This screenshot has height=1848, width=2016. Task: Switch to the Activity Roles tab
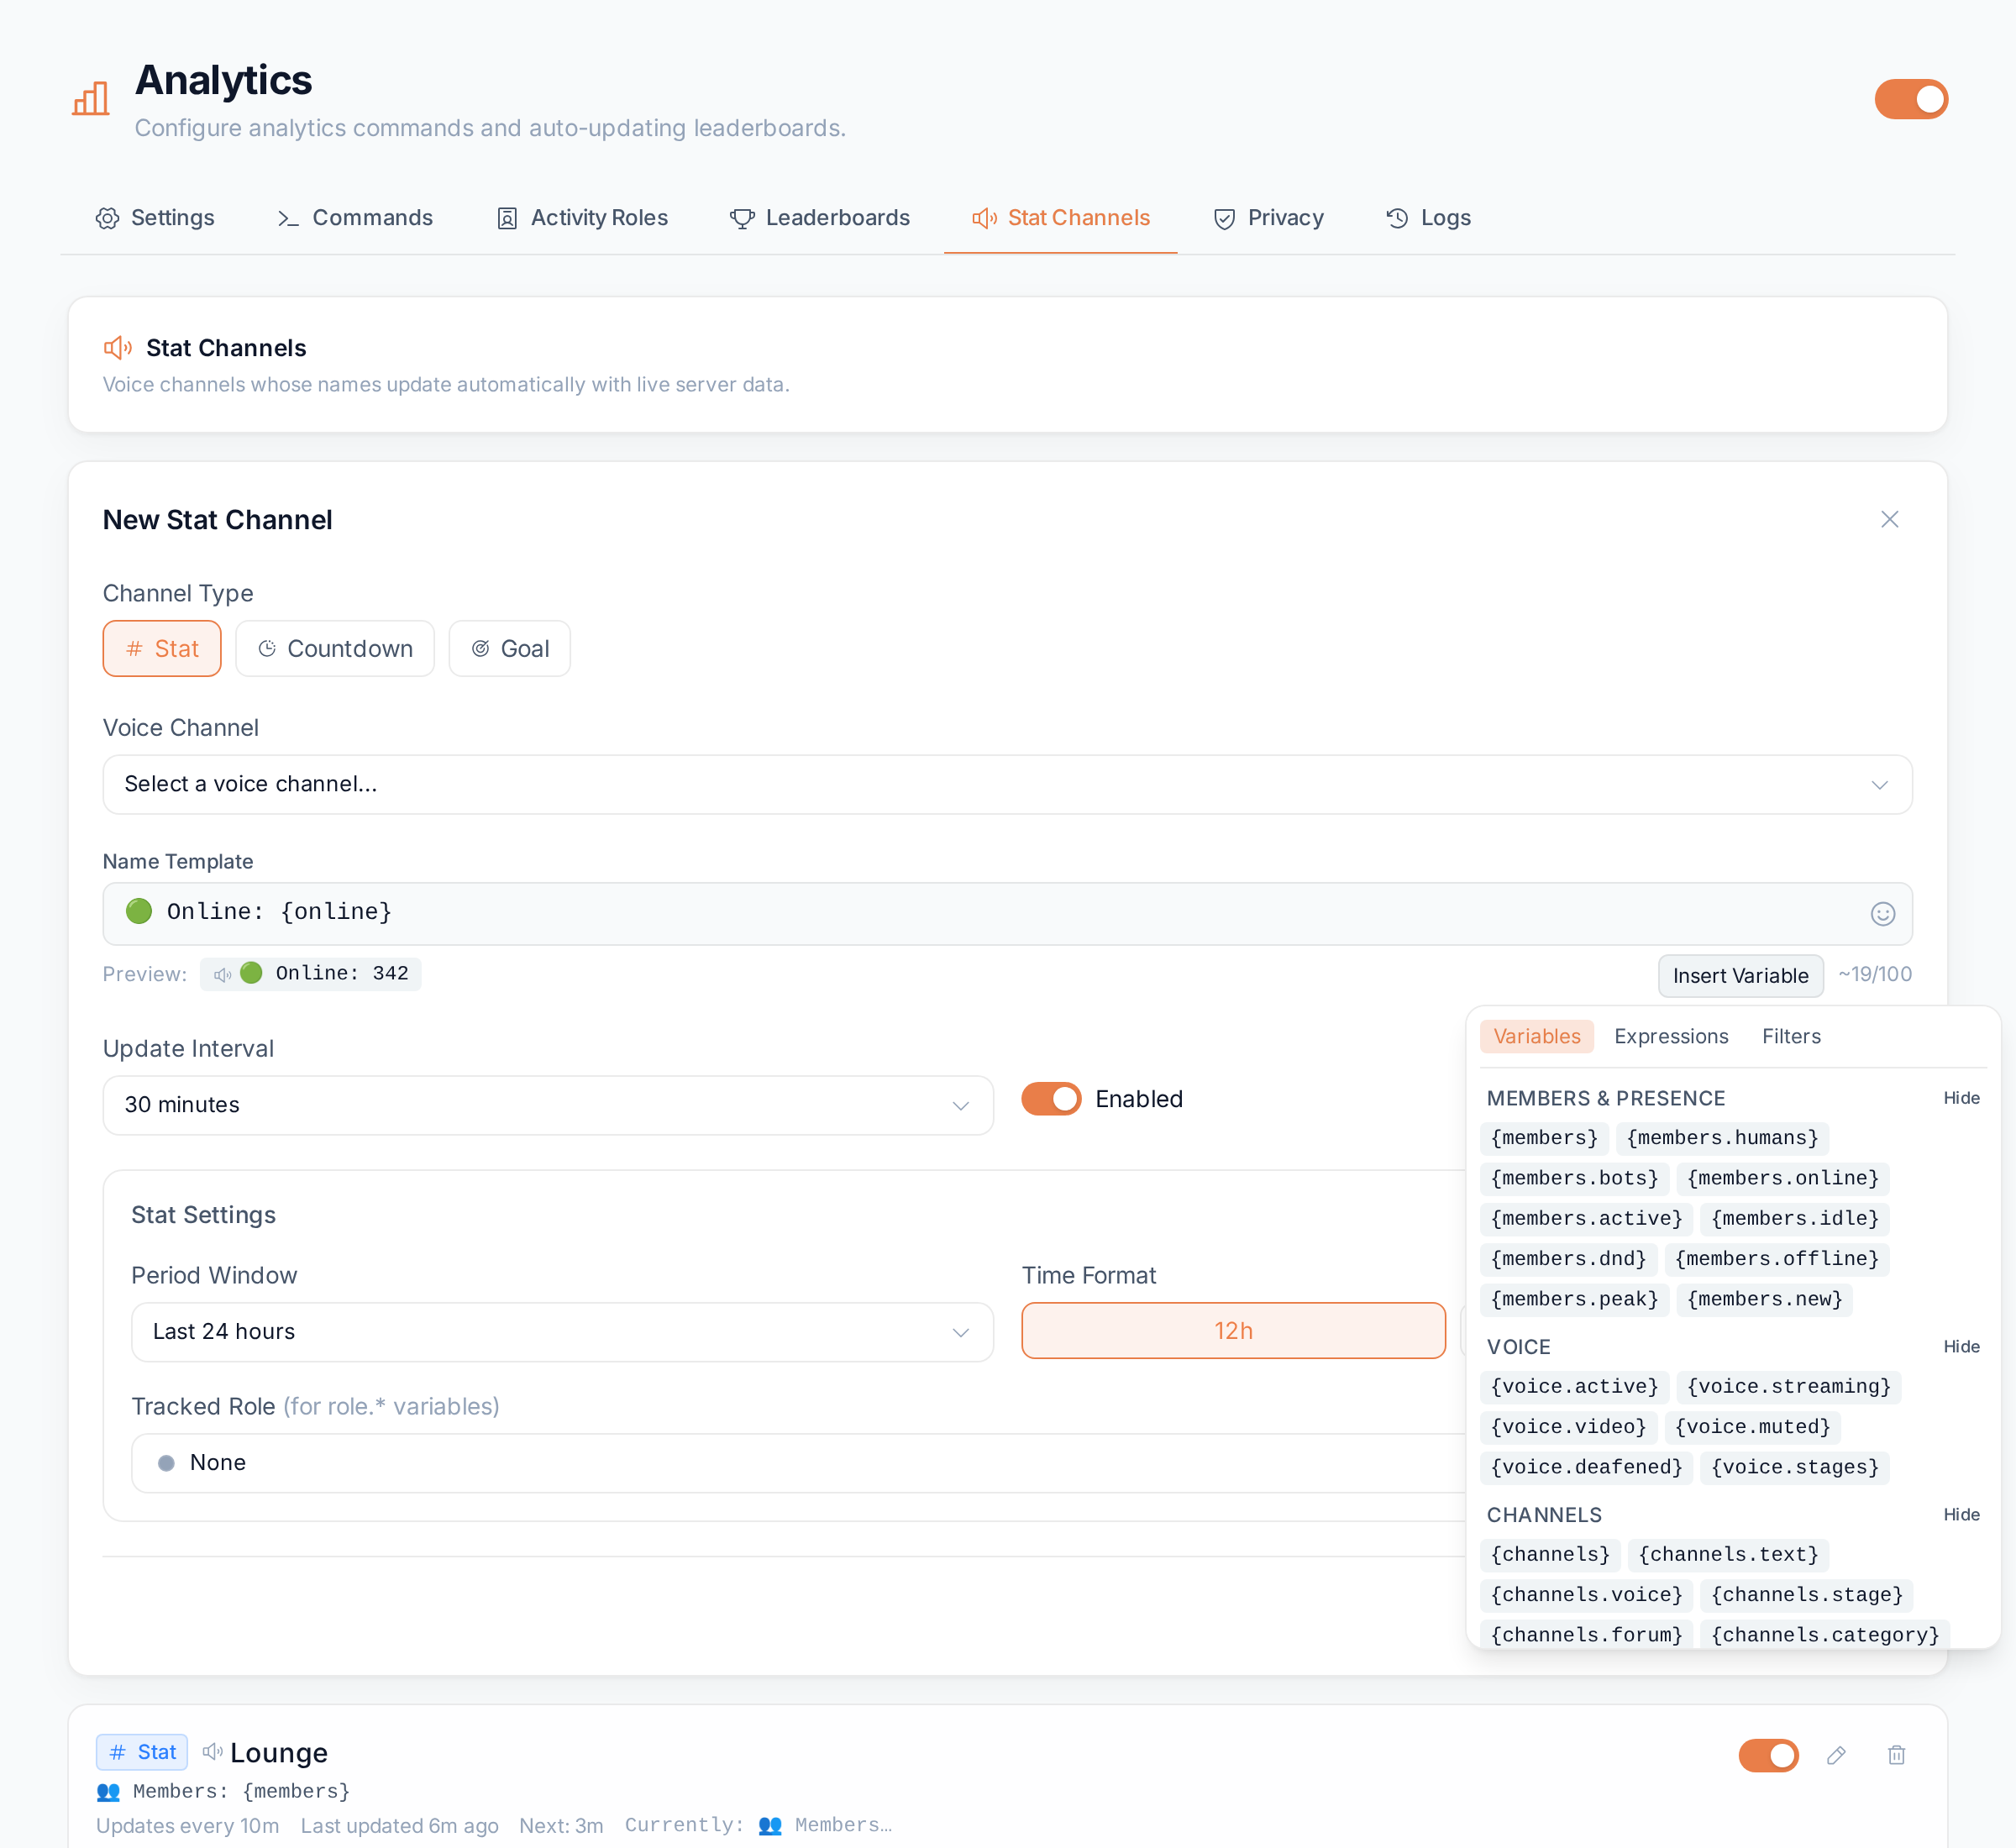click(582, 218)
